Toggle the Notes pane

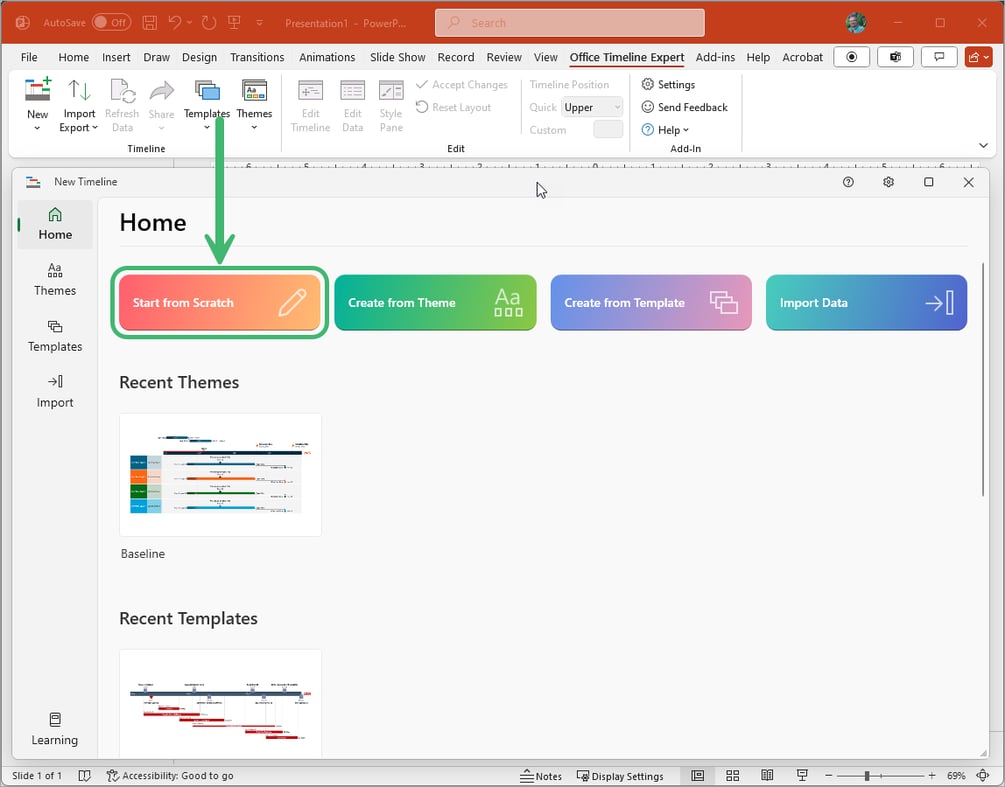pyautogui.click(x=541, y=775)
